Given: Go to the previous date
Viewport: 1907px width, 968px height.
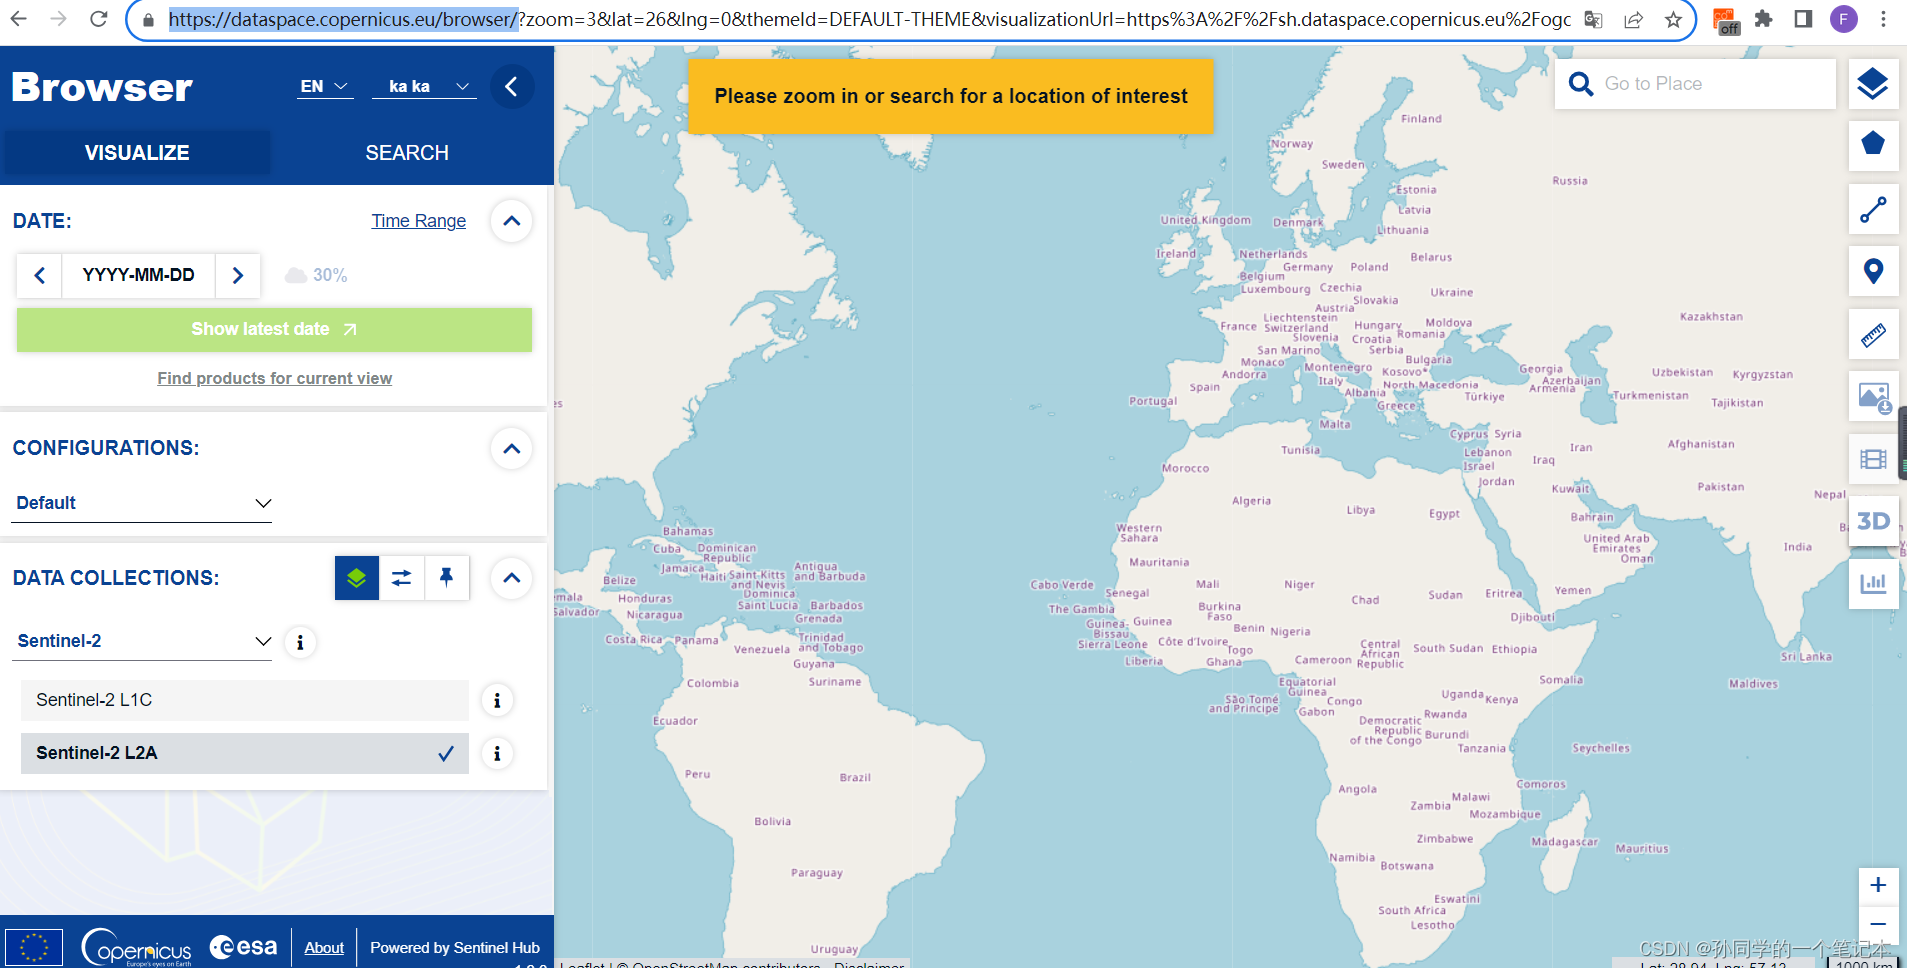Looking at the screenshot, I should point(40,275).
